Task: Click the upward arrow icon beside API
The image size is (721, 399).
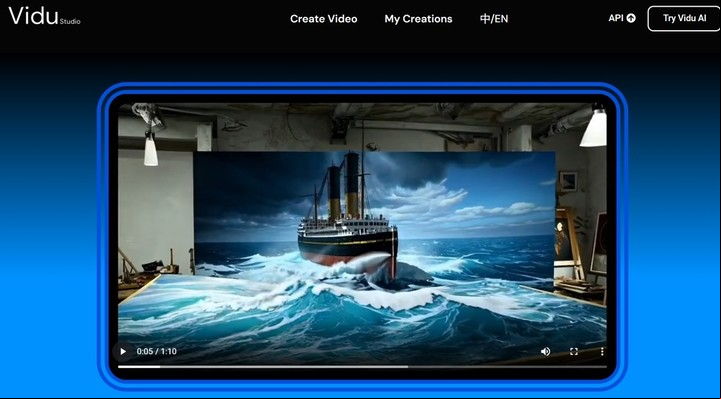Action: [x=631, y=18]
